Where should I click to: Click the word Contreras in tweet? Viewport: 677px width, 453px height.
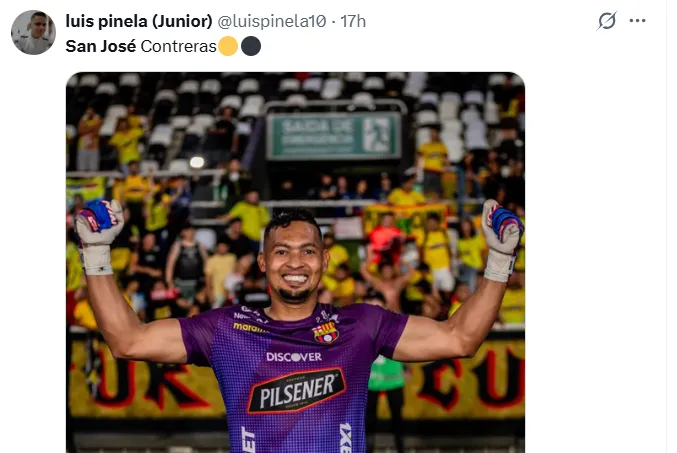pyautogui.click(x=178, y=46)
